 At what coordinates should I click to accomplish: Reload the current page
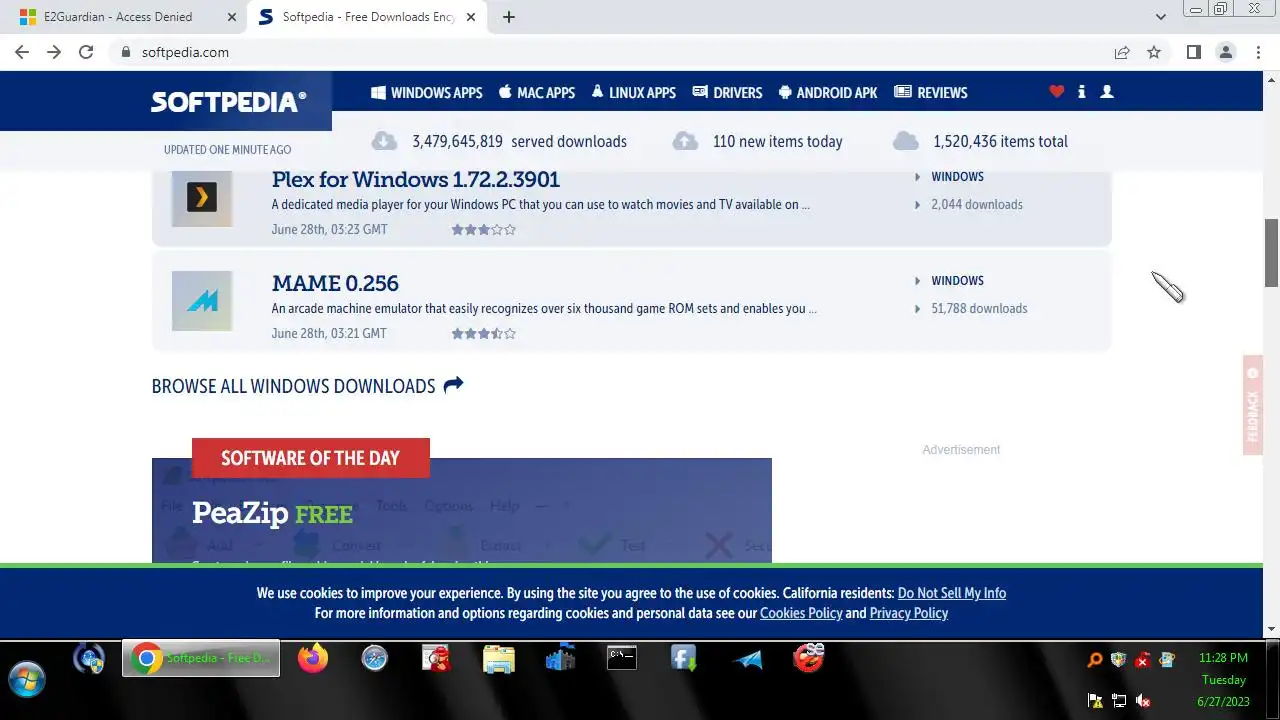click(x=86, y=52)
